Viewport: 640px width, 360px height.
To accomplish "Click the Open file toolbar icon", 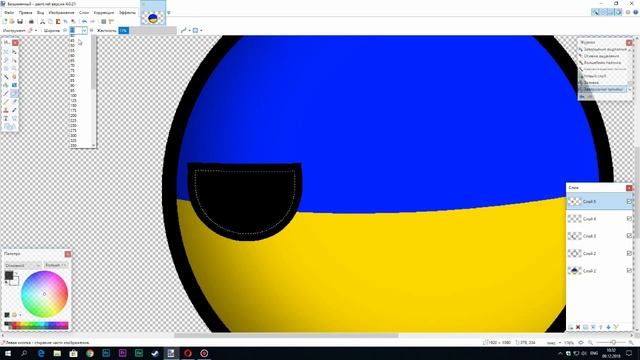I will 12,21.
